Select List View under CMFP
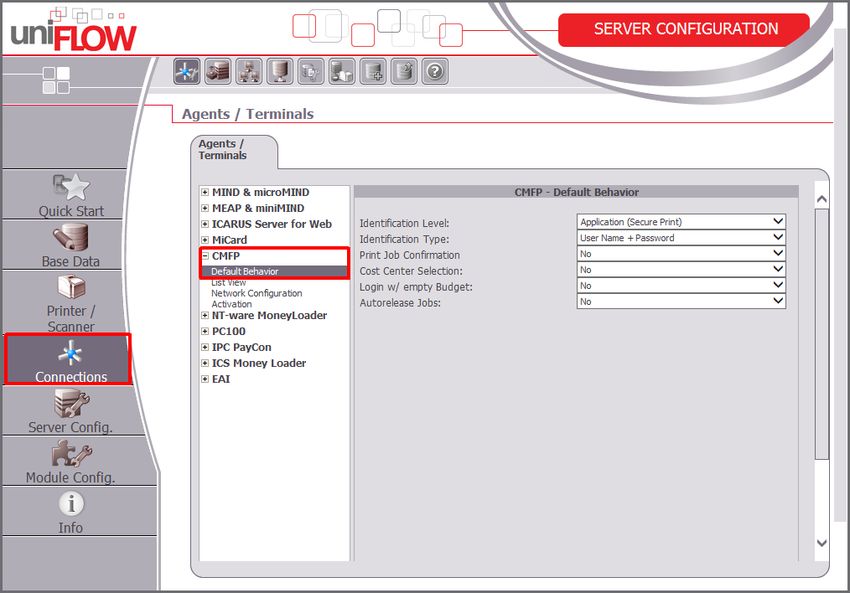Screen dimensions: 850x593 [228, 283]
